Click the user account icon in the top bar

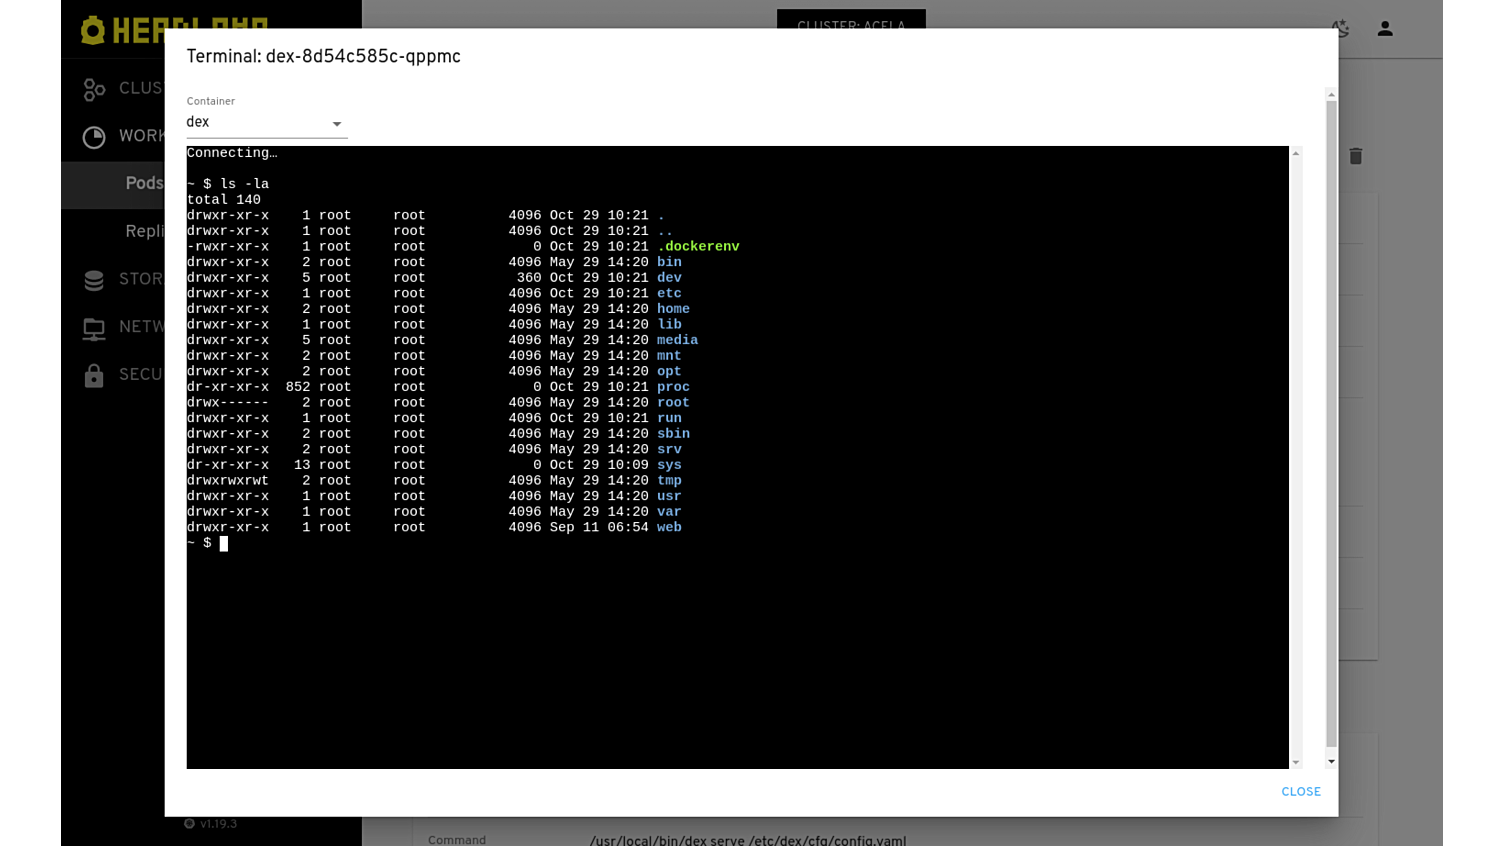[x=1385, y=29]
